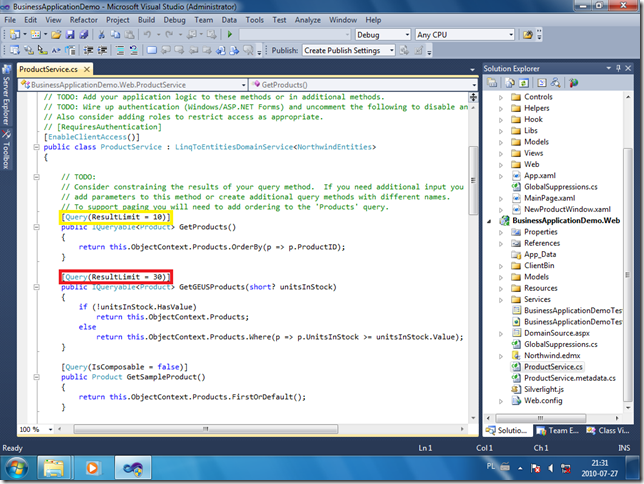Open the Analyze menu
644x484 pixels.
pyautogui.click(x=307, y=19)
